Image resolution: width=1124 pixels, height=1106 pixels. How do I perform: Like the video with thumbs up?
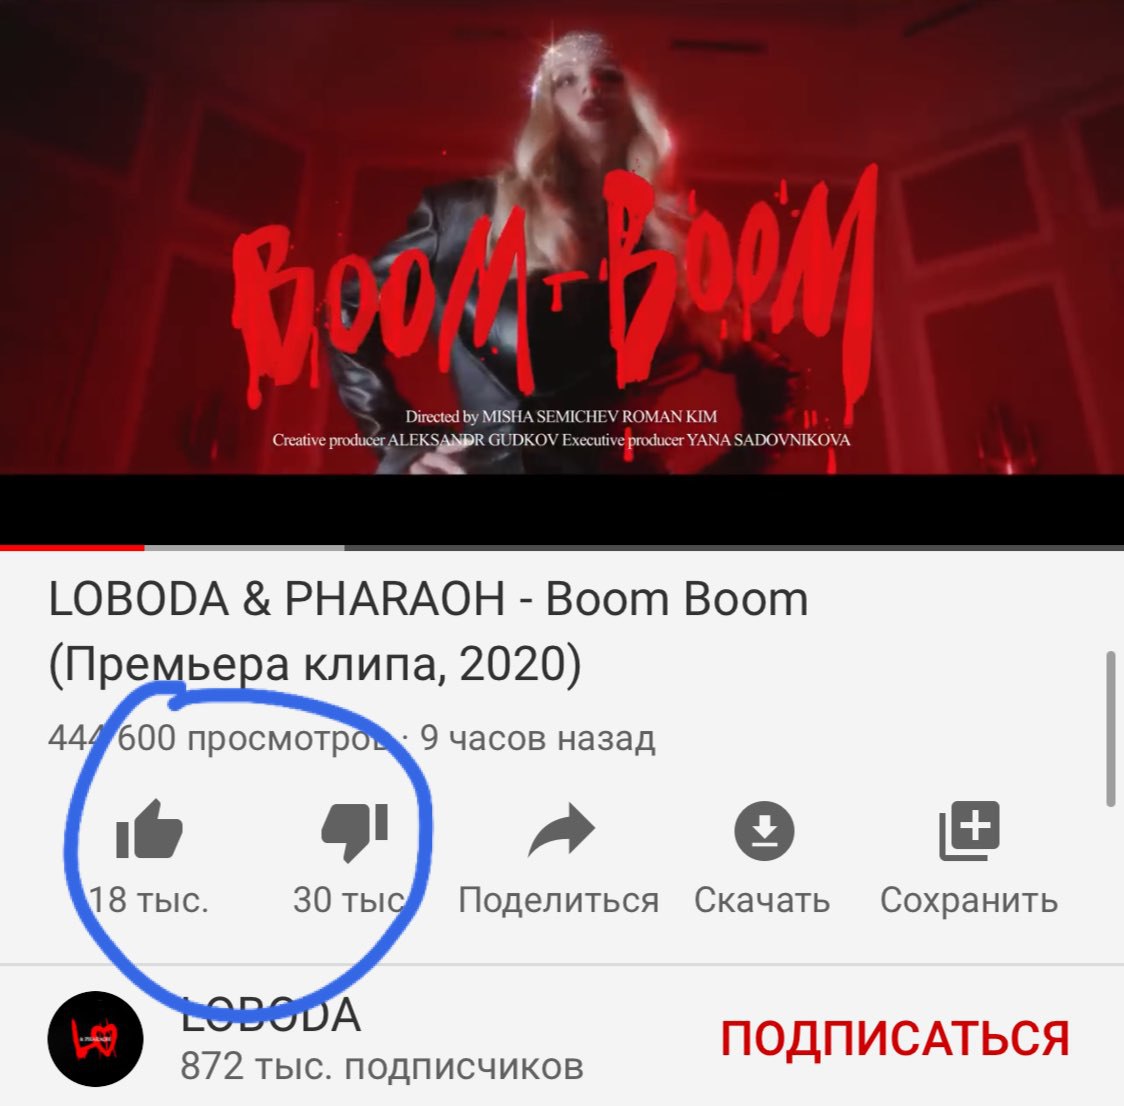point(149,830)
